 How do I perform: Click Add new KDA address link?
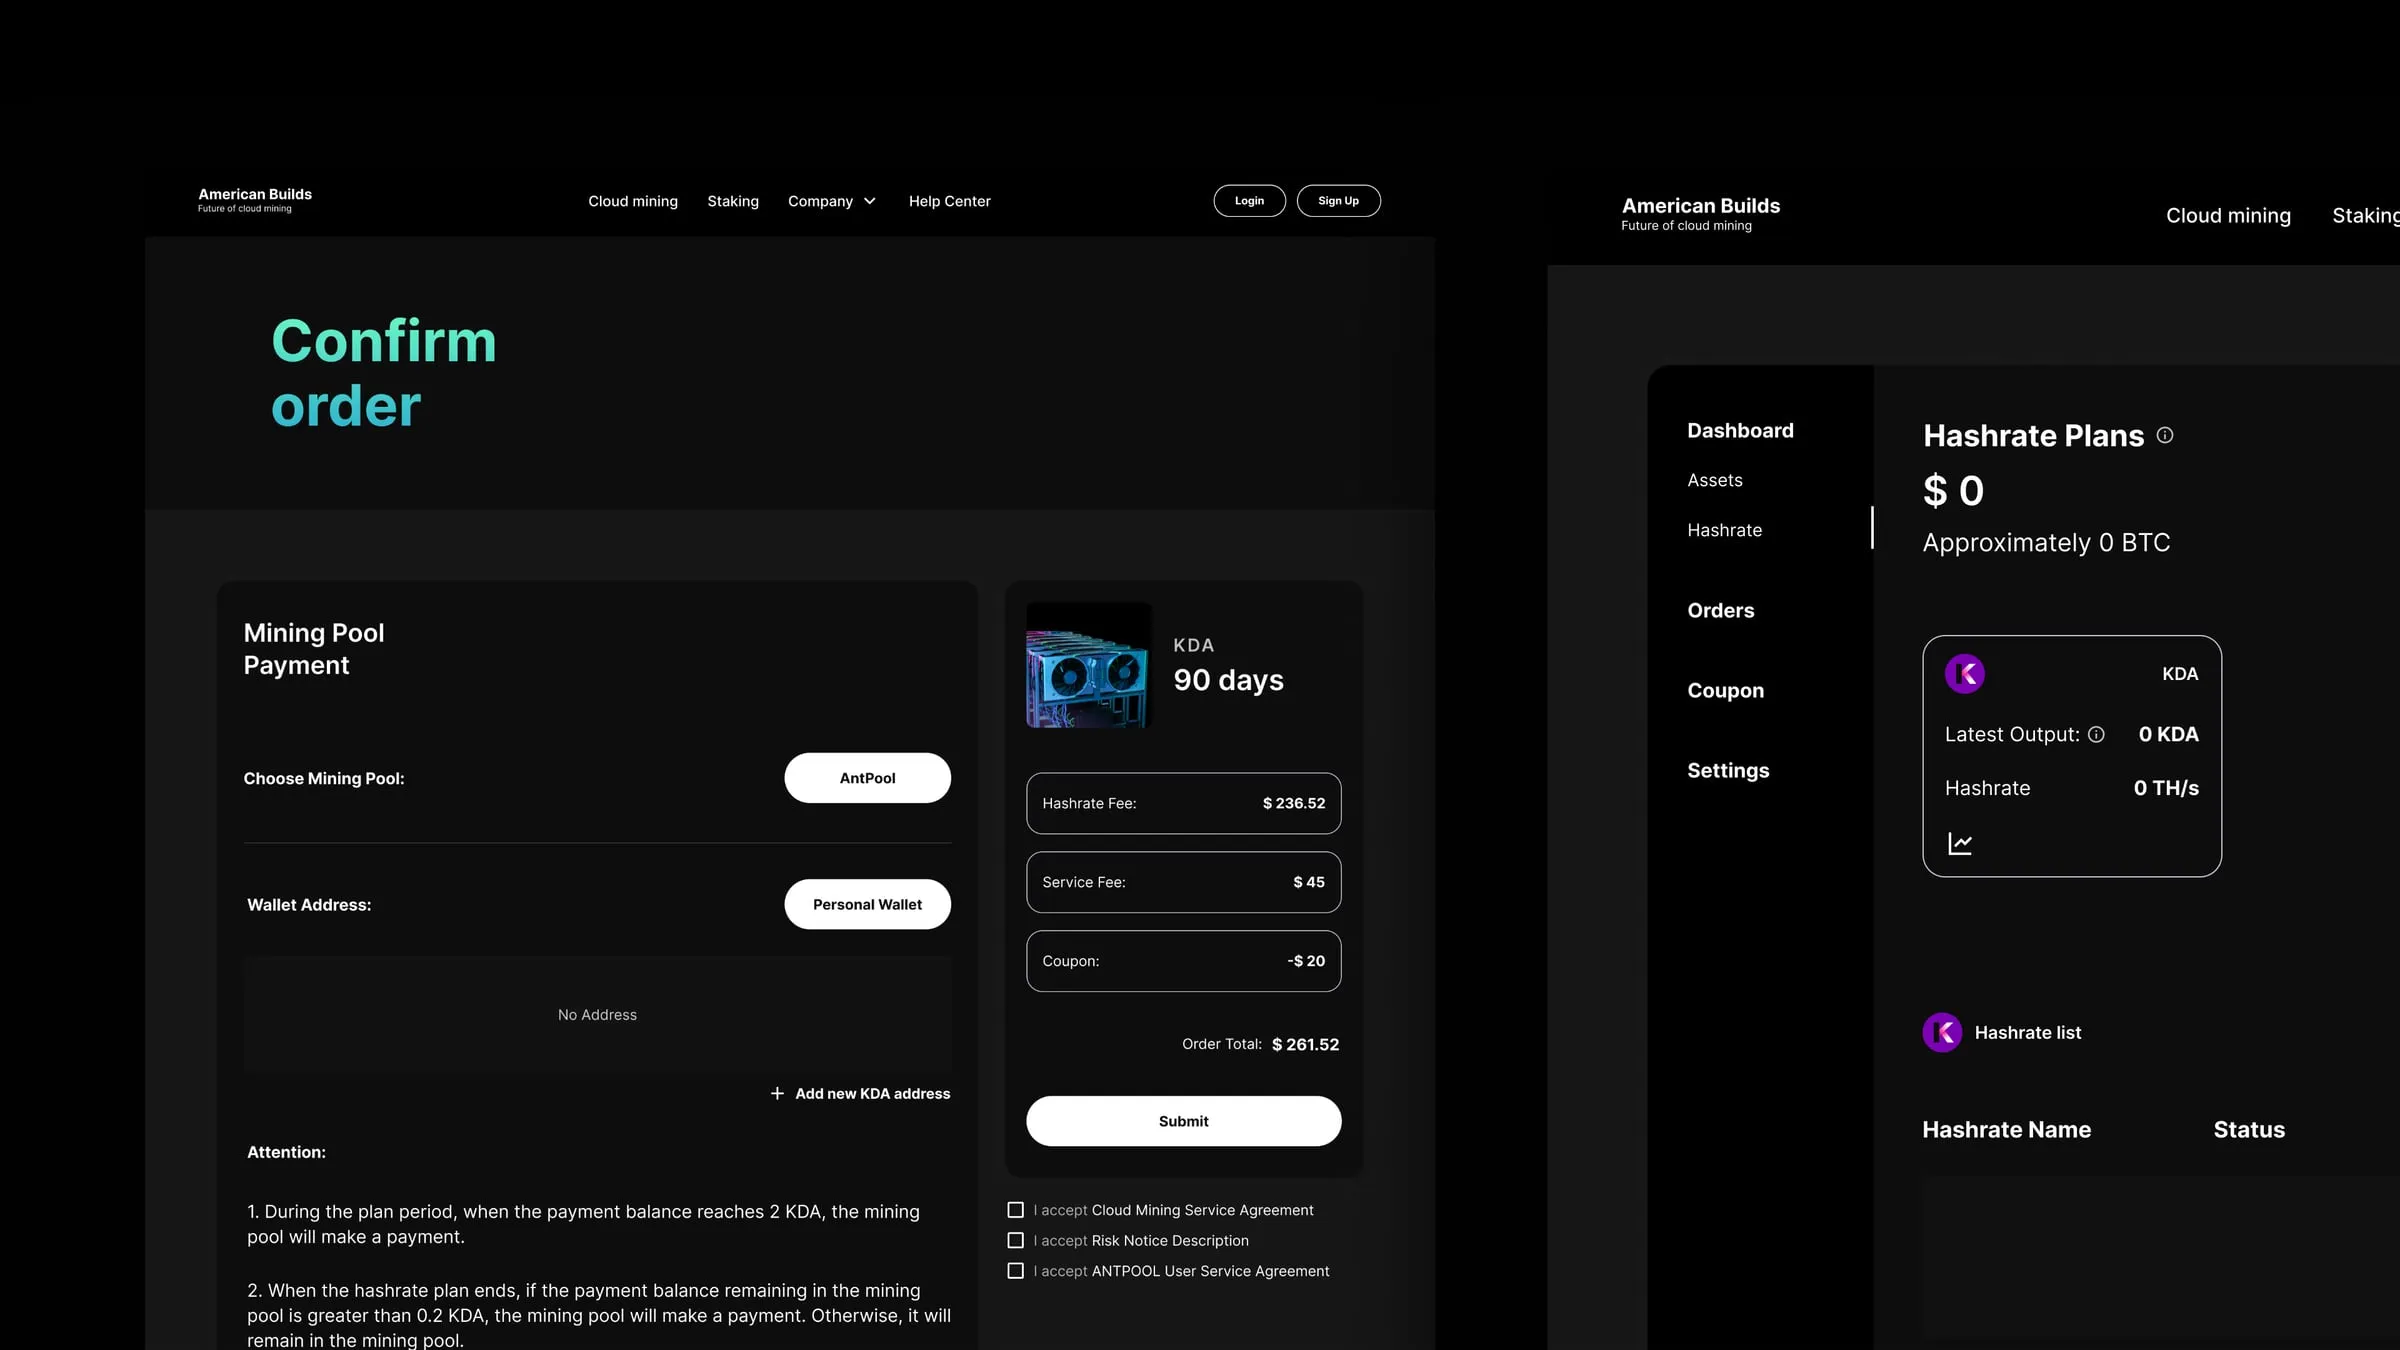(872, 1094)
